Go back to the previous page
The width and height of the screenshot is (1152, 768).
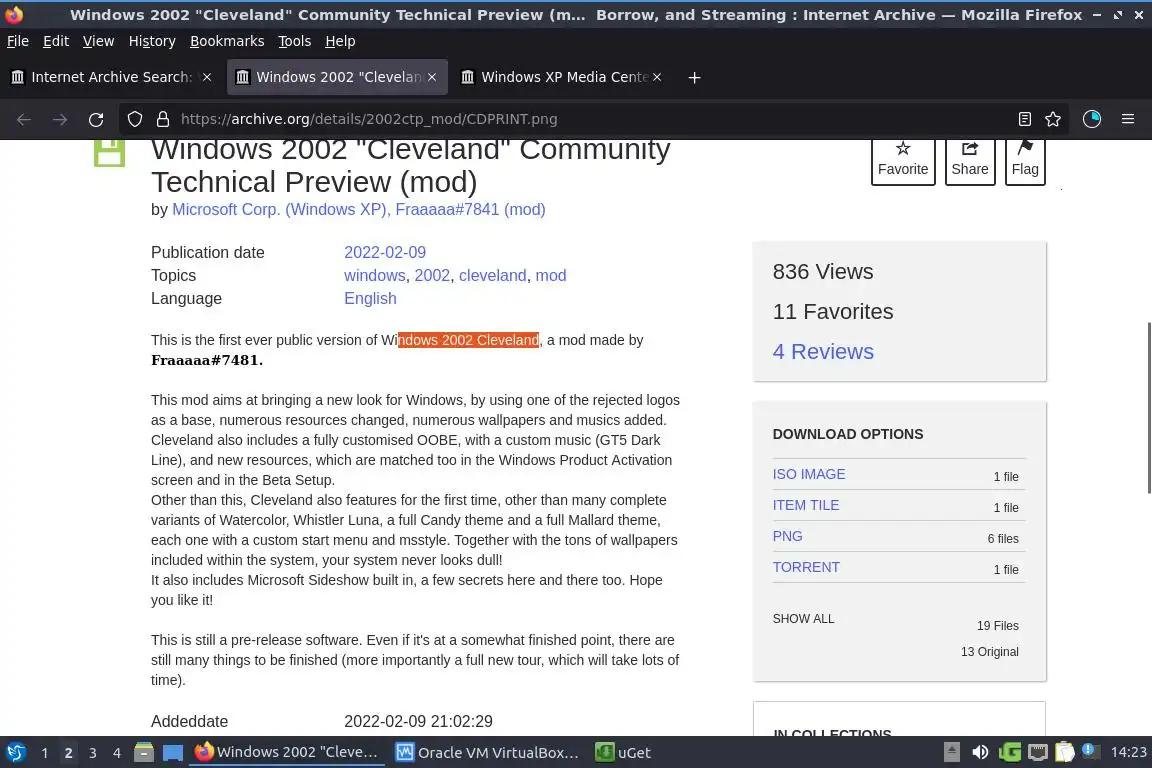24,119
